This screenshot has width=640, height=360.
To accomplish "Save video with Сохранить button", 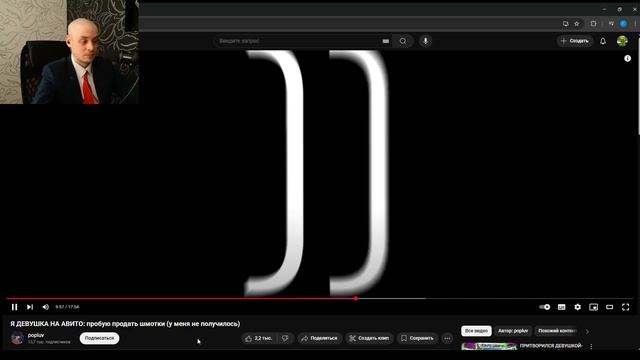I will point(417,338).
